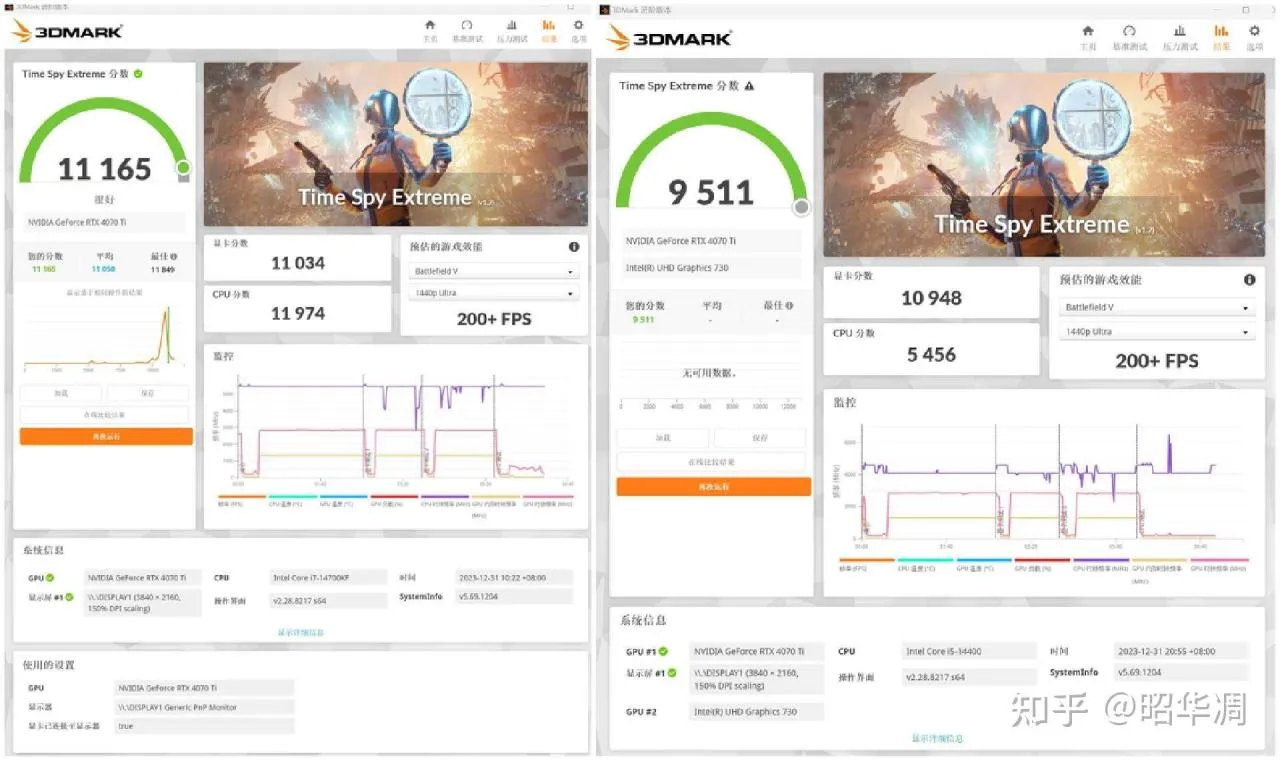The width and height of the screenshot is (1280, 761).
Task: Click graphics score 10 948 in right window
Action: tap(931, 298)
